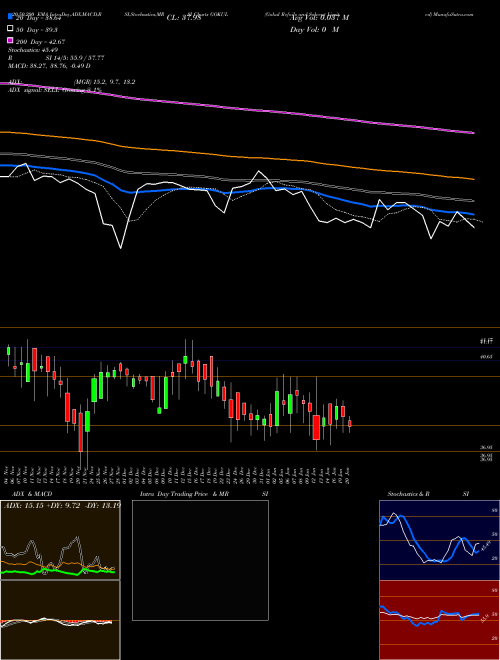500x660 pixels.
Task: Click the Stochastics & RSI panel heading
Action: (x=428, y=494)
